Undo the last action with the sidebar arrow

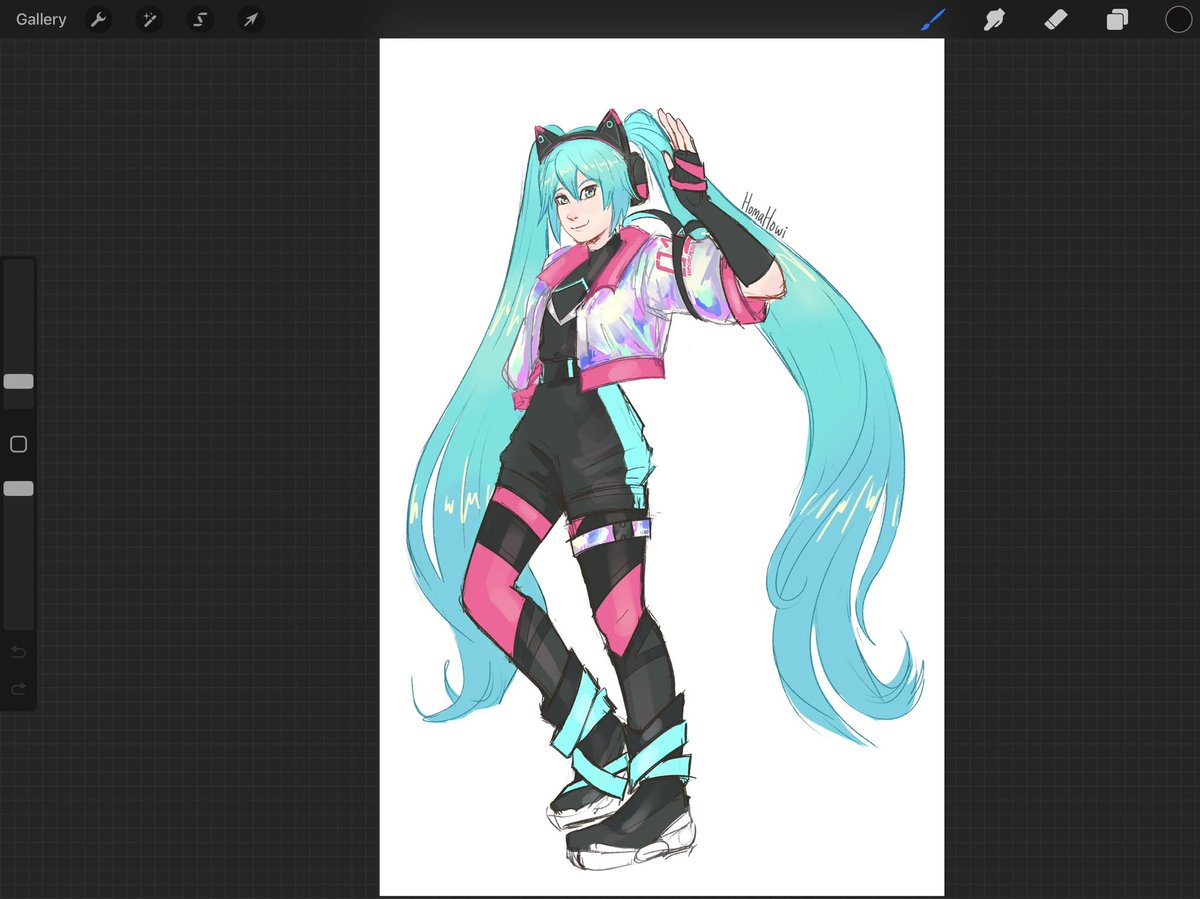pyautogui.click(x=18, y=652)
